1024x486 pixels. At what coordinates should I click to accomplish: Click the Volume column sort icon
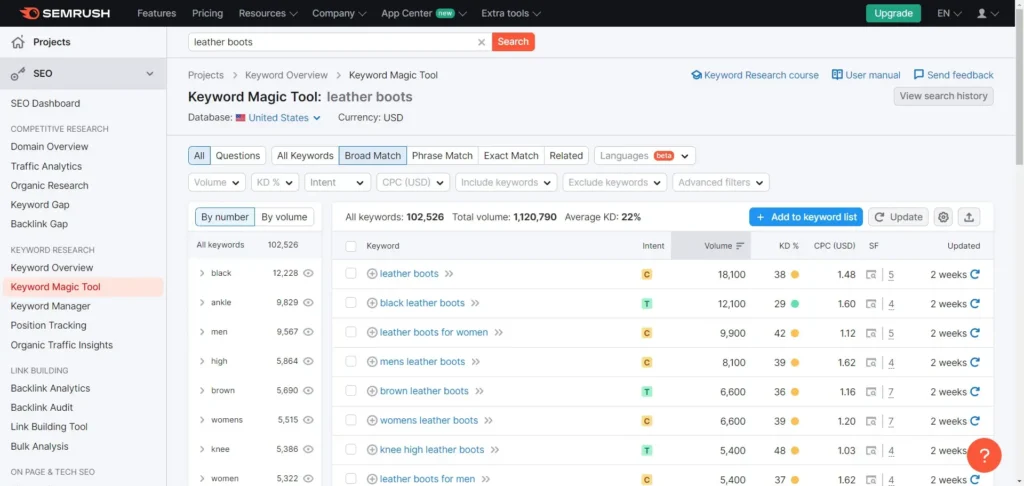pyautogui.click(x=740, y=246)
